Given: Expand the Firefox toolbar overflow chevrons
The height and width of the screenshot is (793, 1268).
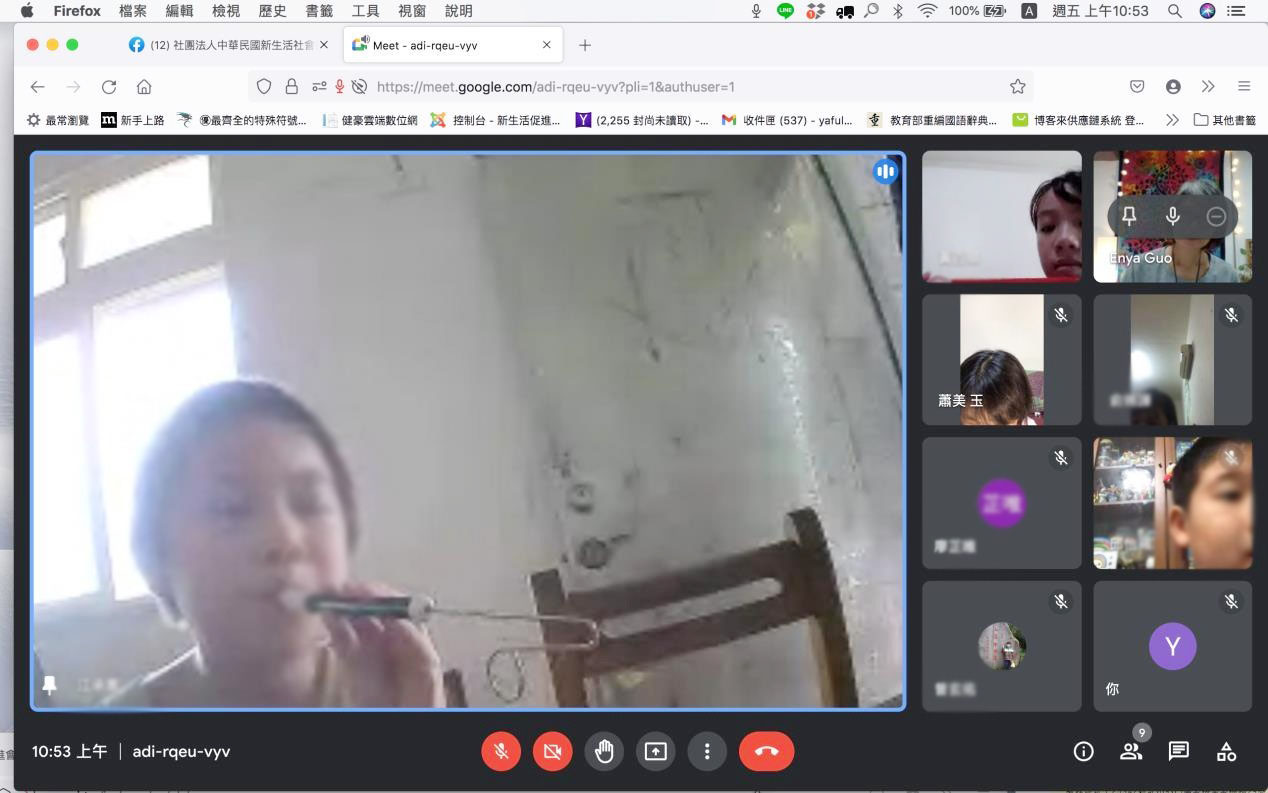Looking at the screenshot, I should click(1208, 86).
